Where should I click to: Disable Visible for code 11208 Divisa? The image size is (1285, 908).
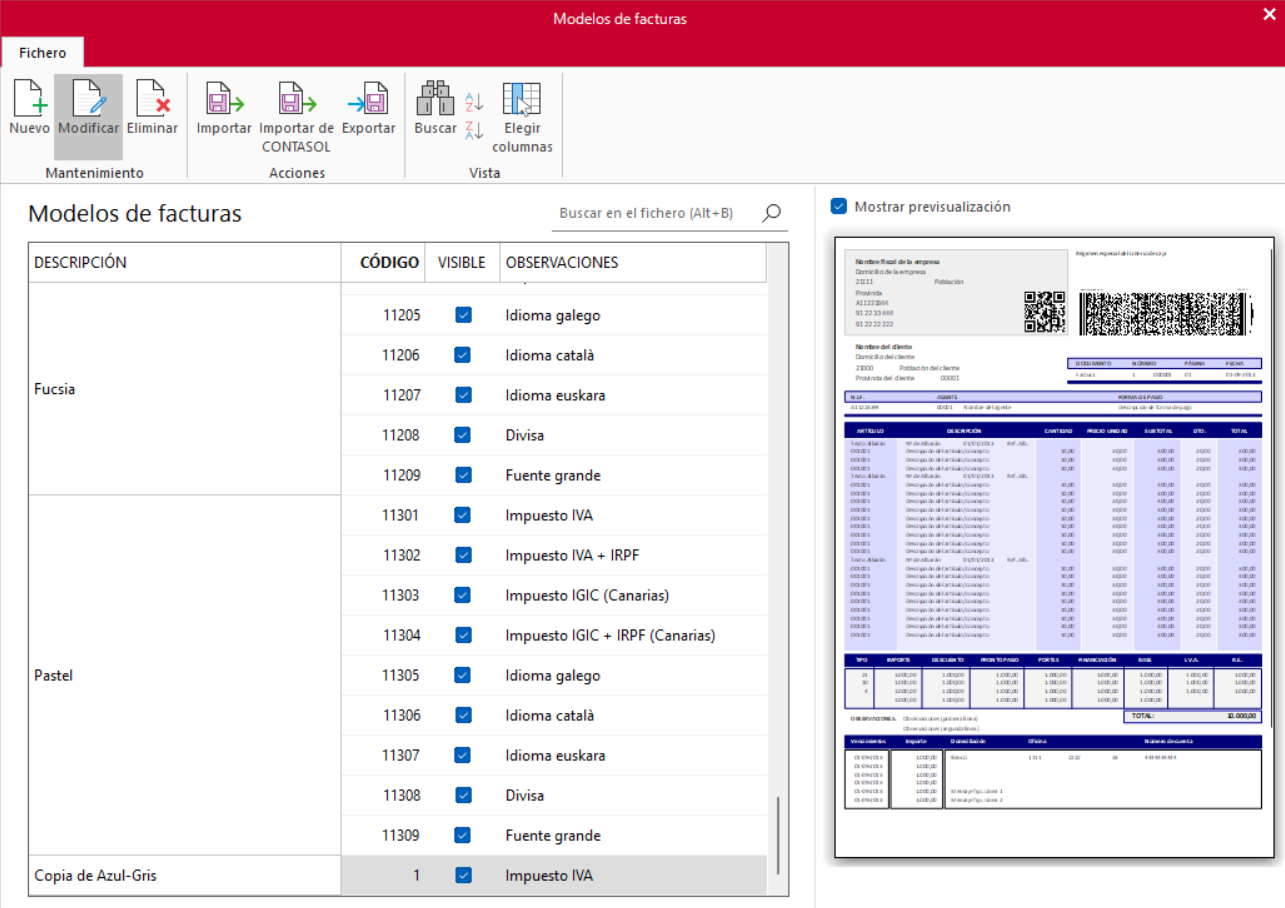coord(463,435)
